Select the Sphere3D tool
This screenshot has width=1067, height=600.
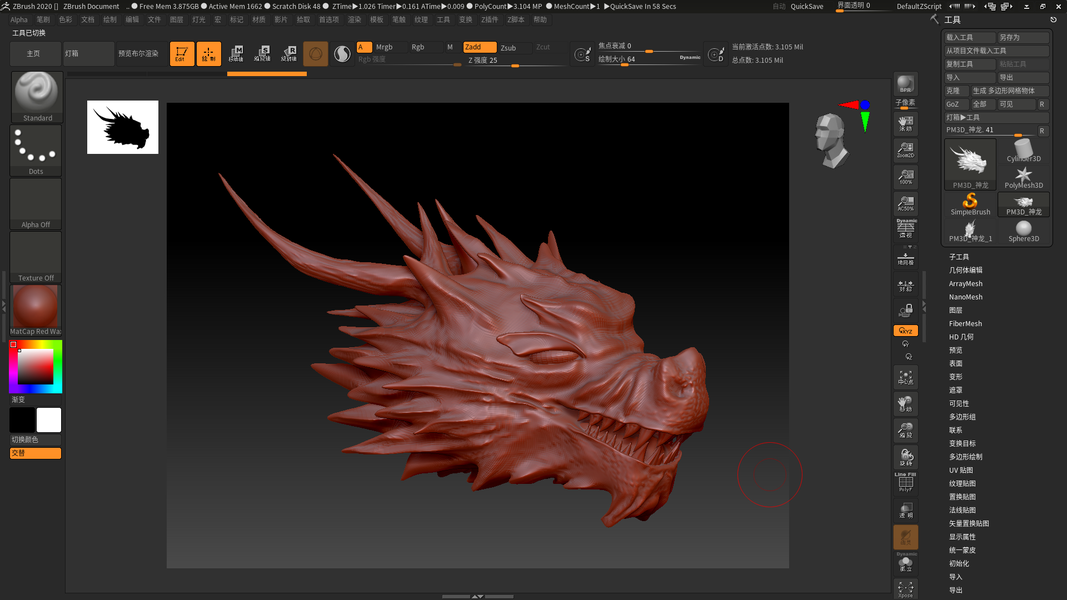(1023, 231)
